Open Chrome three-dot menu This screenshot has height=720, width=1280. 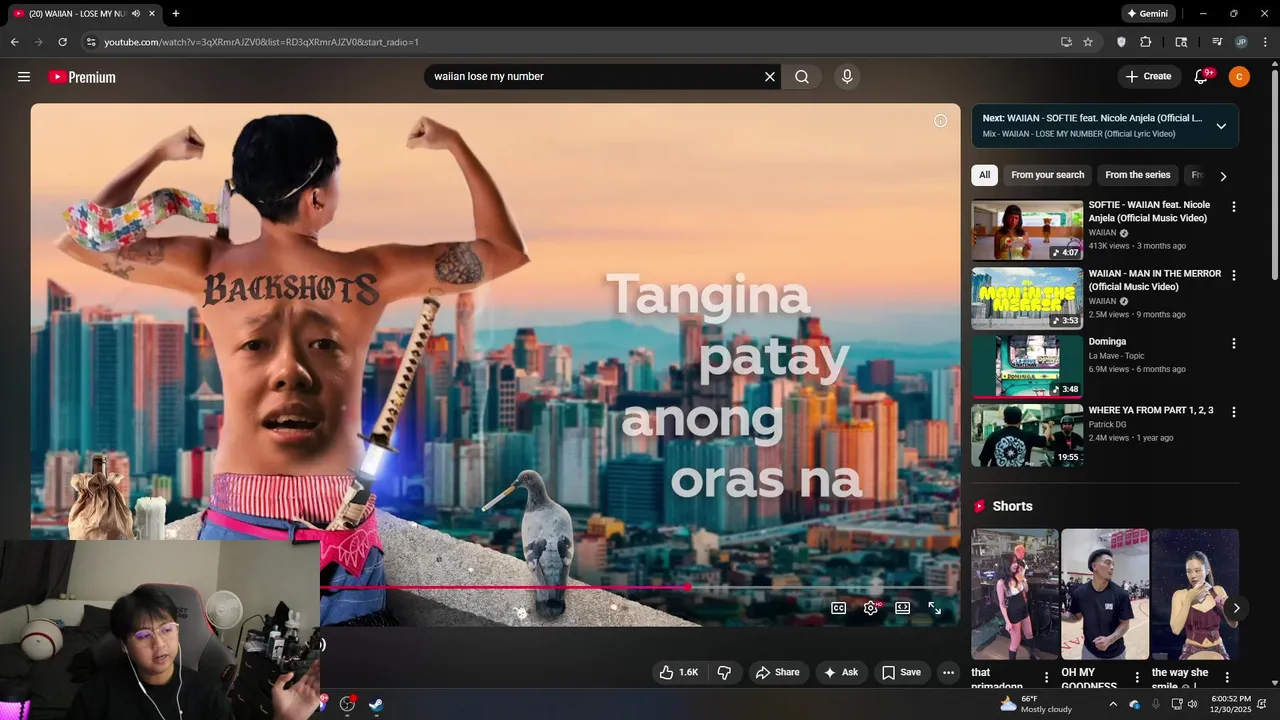pos(1264,42)
